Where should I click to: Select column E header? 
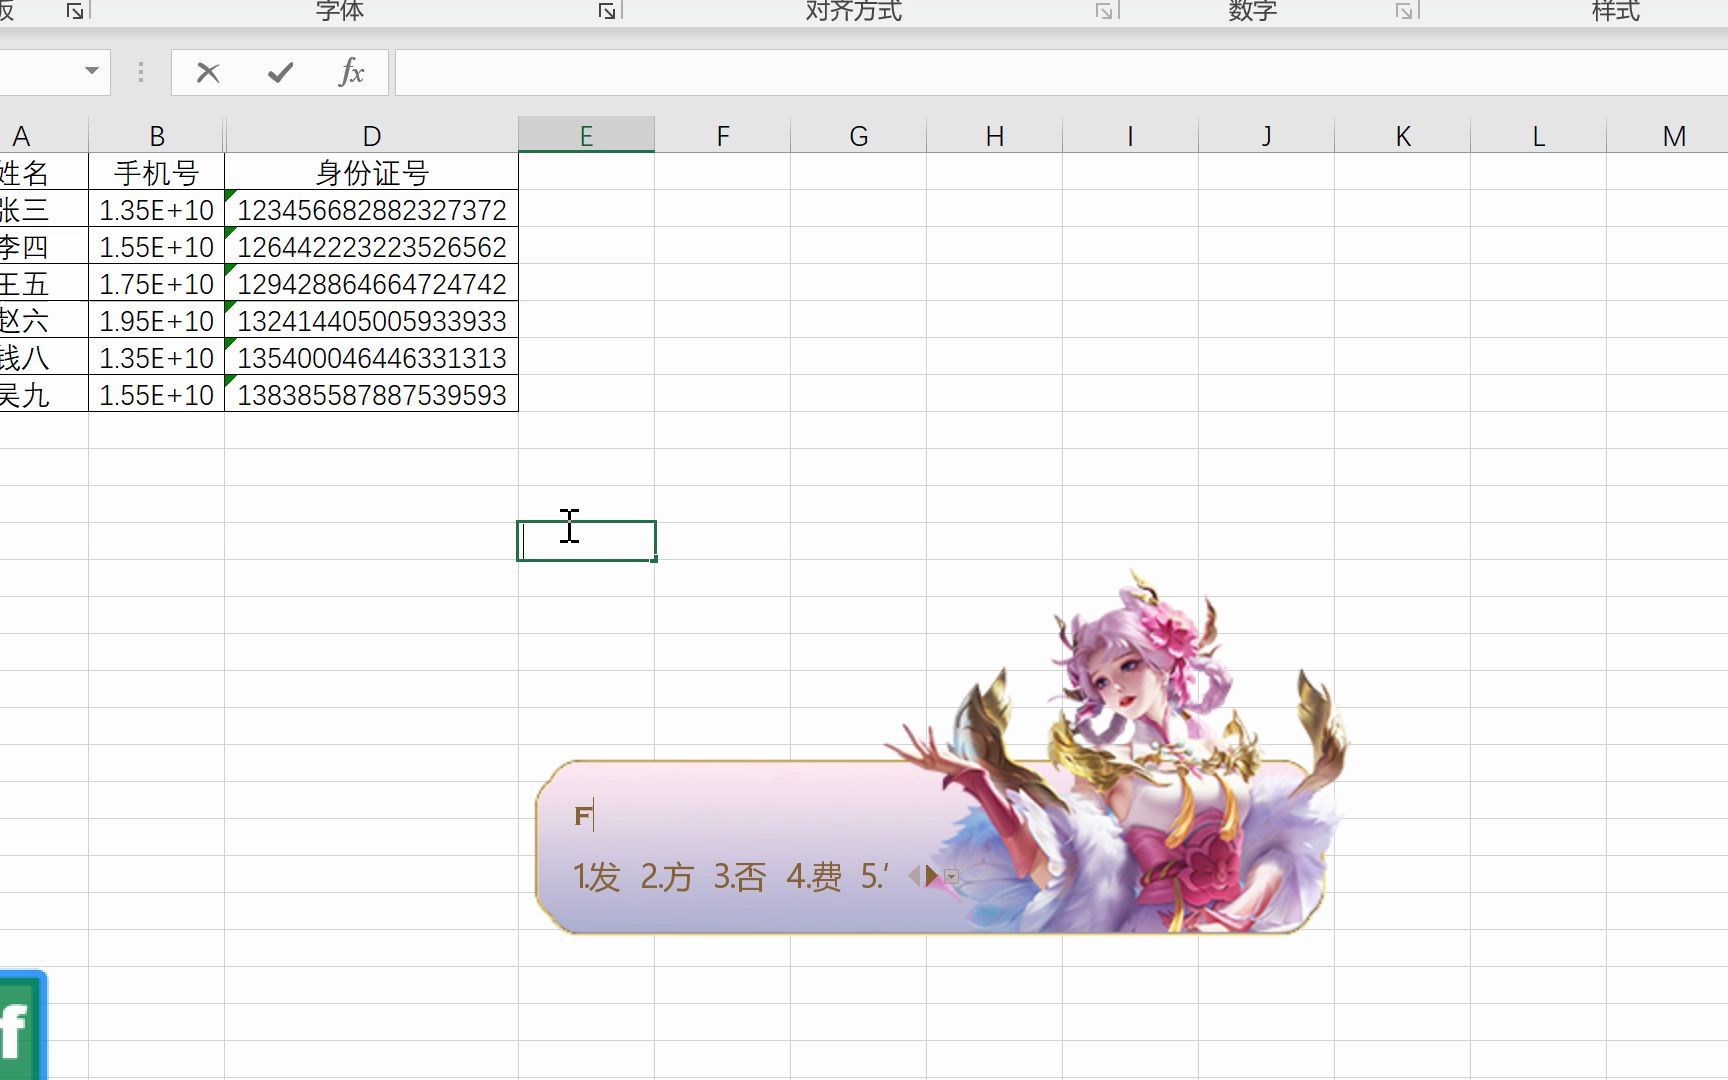click(586, 135)
